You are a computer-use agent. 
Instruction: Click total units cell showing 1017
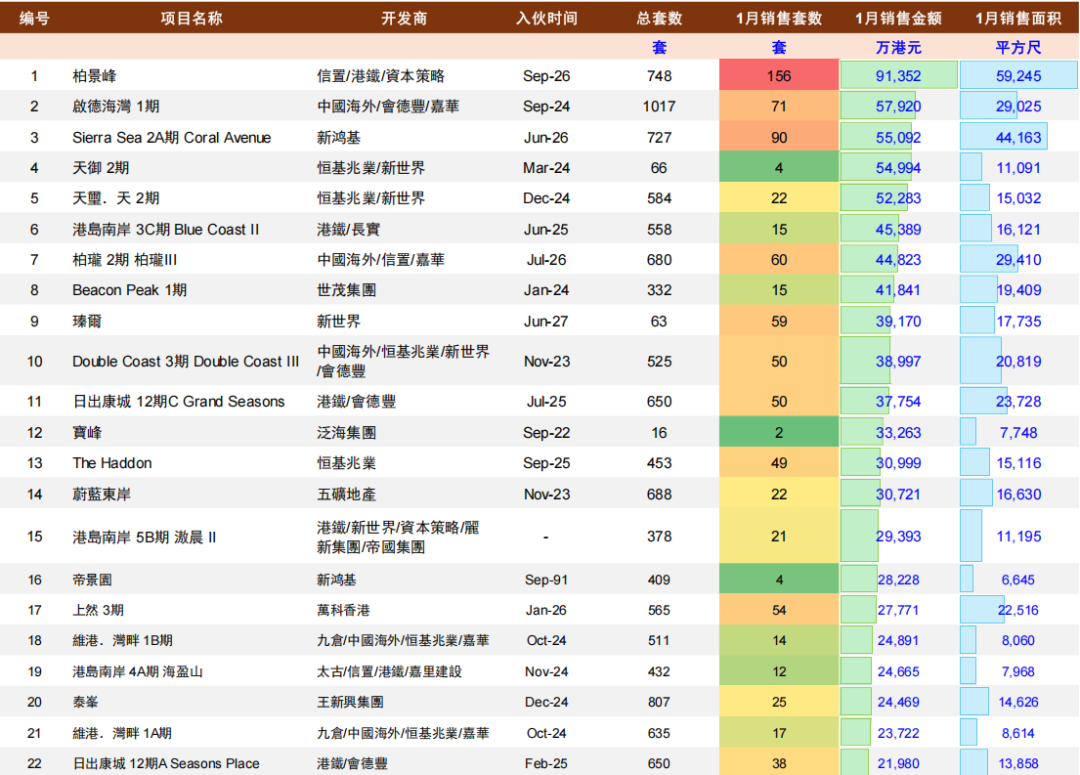(x=659, y=106)
